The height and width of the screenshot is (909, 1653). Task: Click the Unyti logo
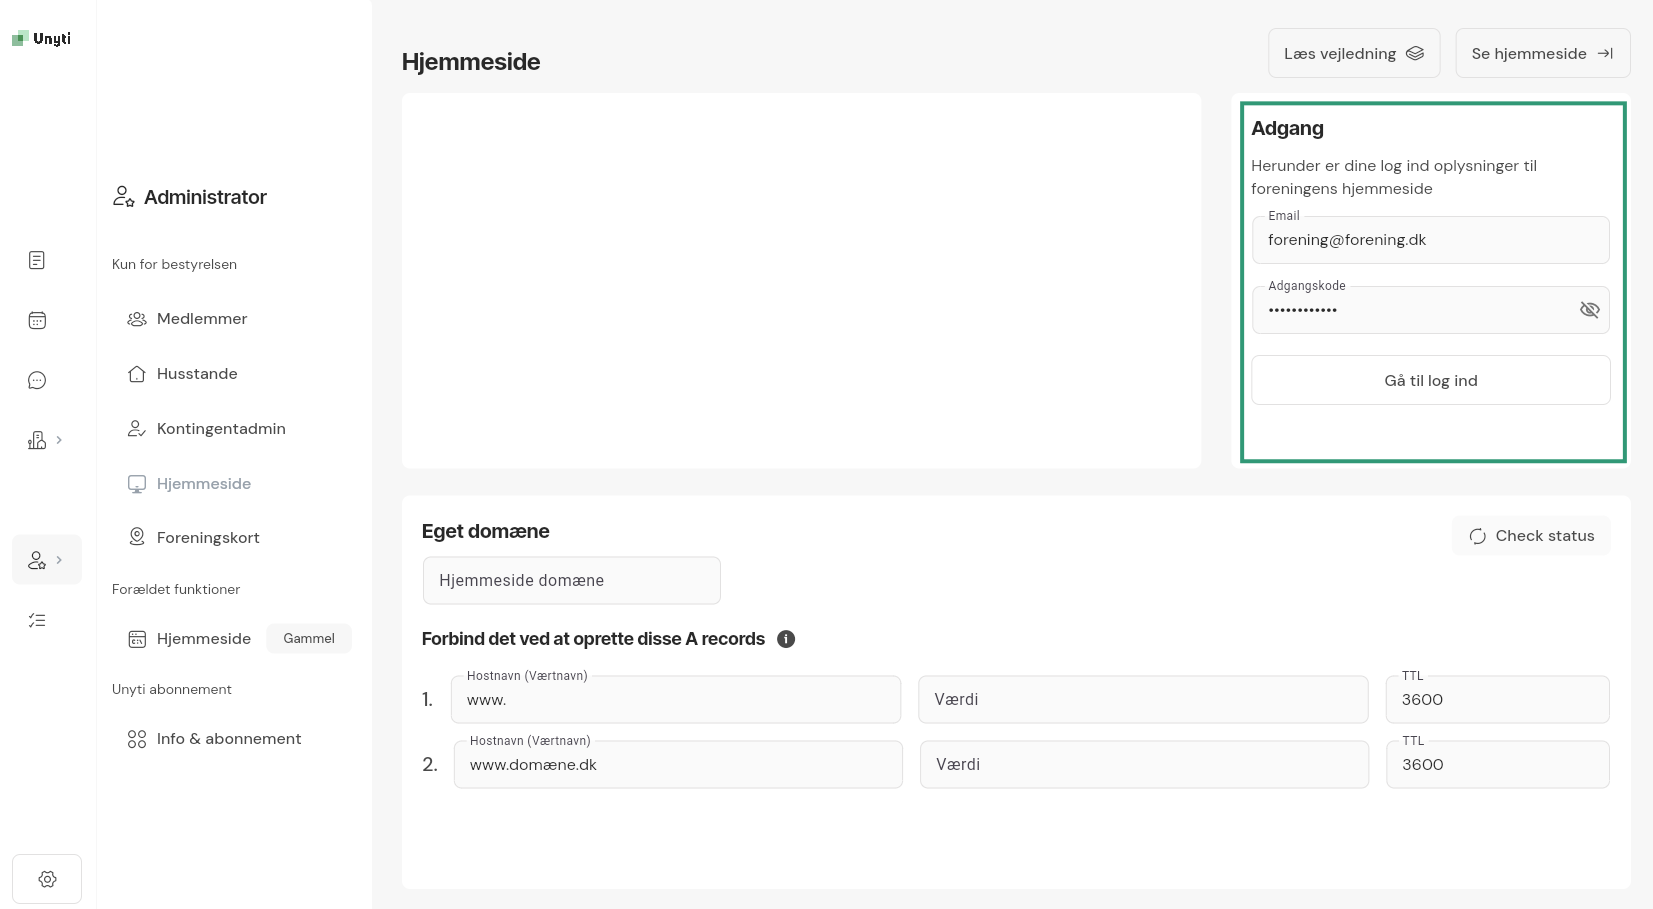point(41,39)
